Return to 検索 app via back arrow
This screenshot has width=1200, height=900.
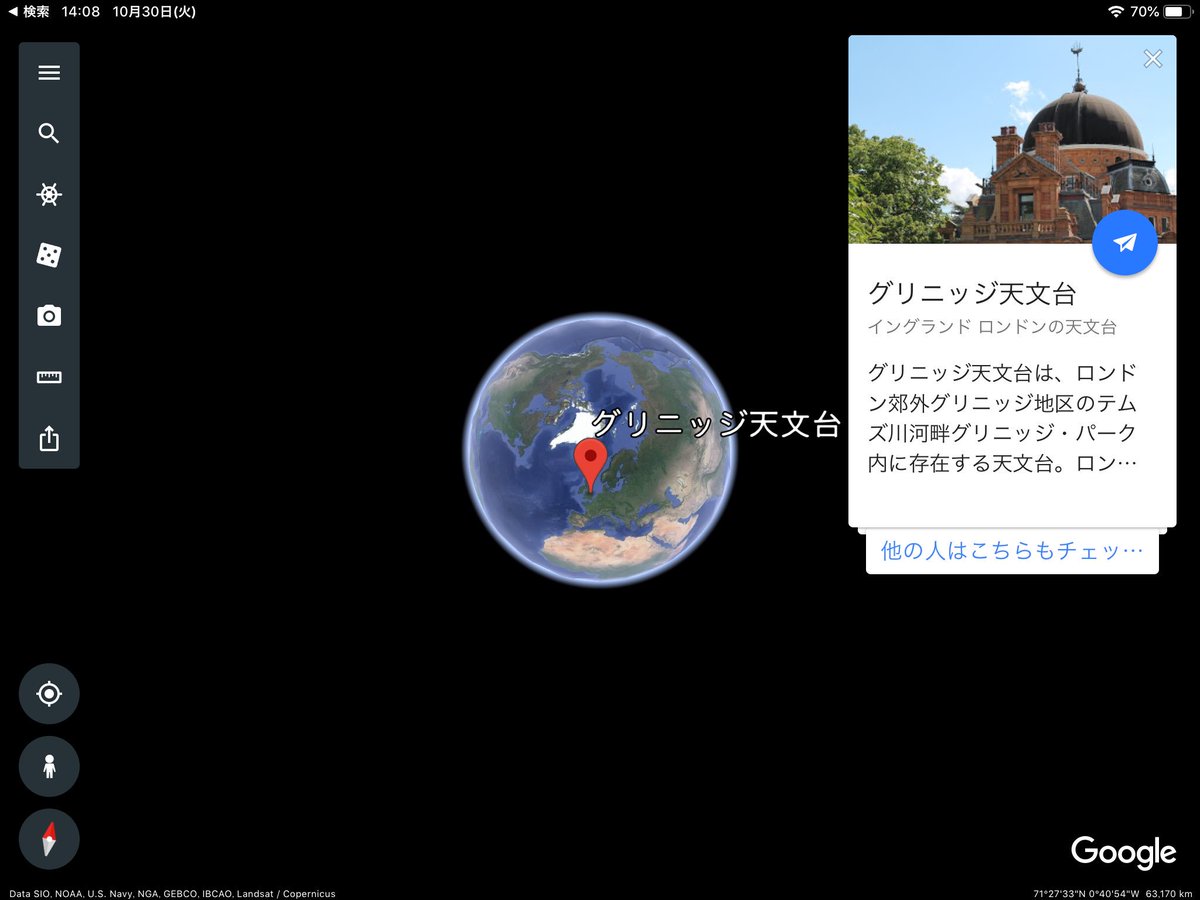pyautogui.click(x=28, y=12)
